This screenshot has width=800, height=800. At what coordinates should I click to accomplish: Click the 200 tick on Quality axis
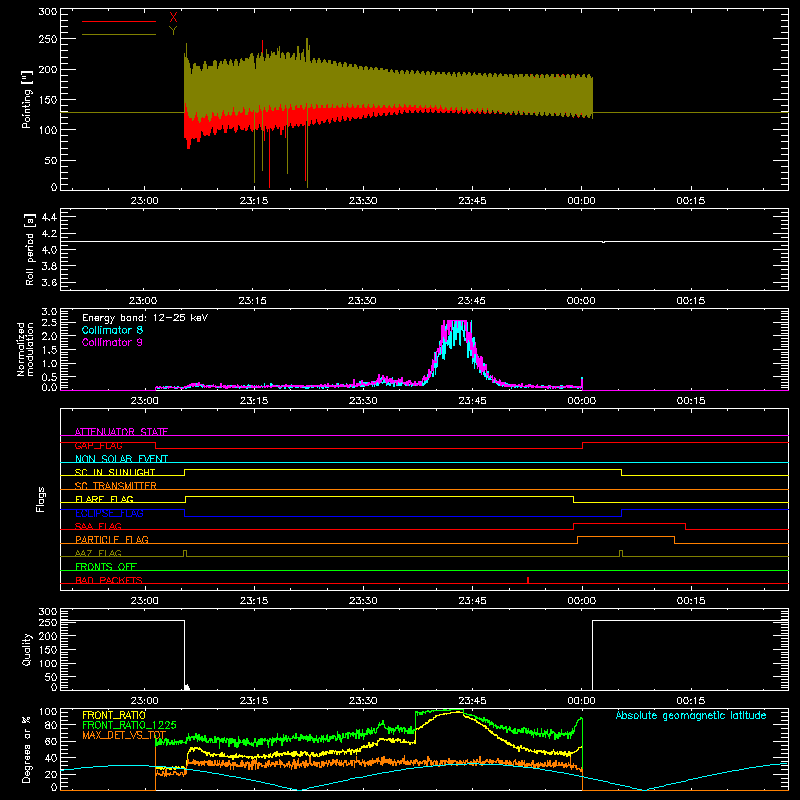point(47,636)
